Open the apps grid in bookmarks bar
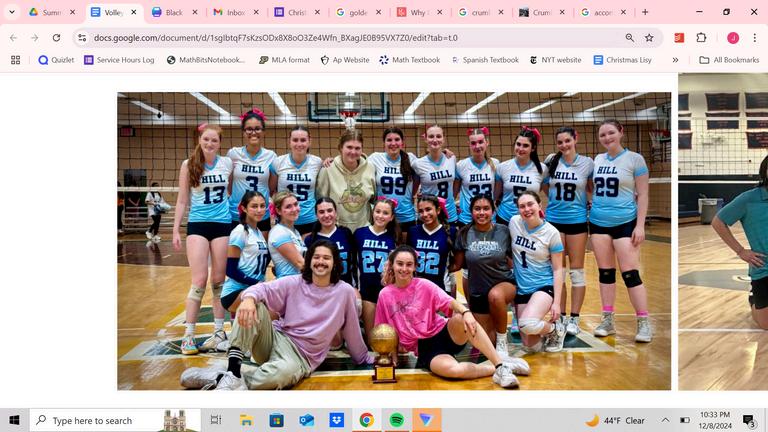The height and width of the screenshot is (432, 768). 16,60
